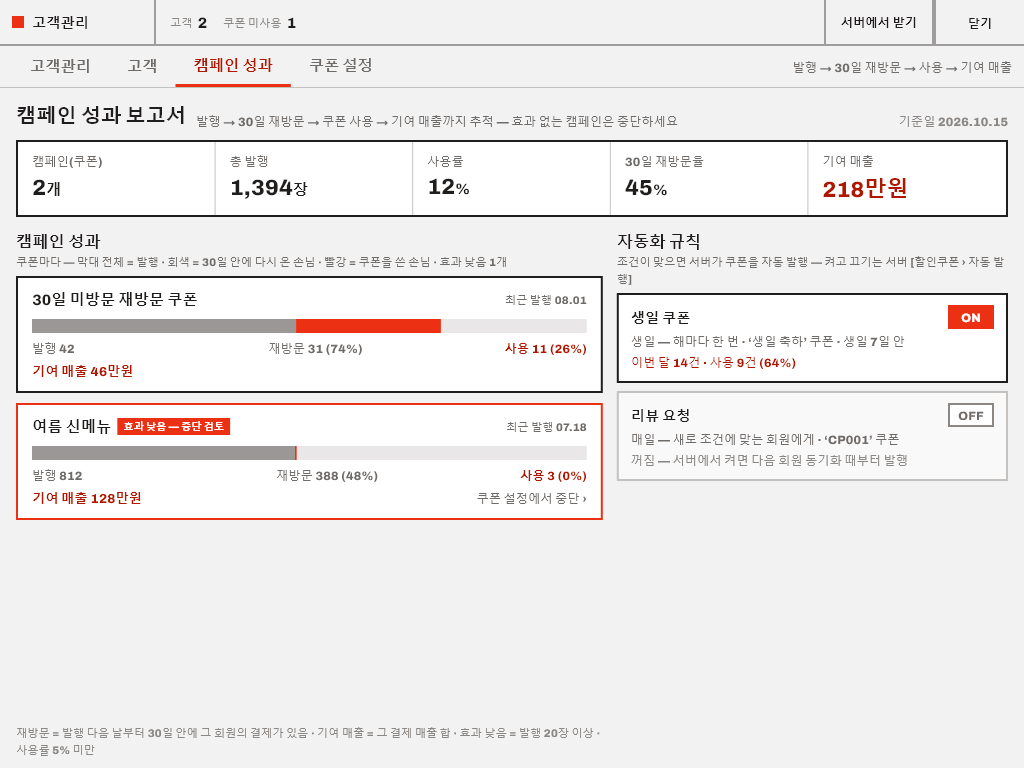
Task: Switch to the 고객 tab
Action: click(x=142, y=65)
